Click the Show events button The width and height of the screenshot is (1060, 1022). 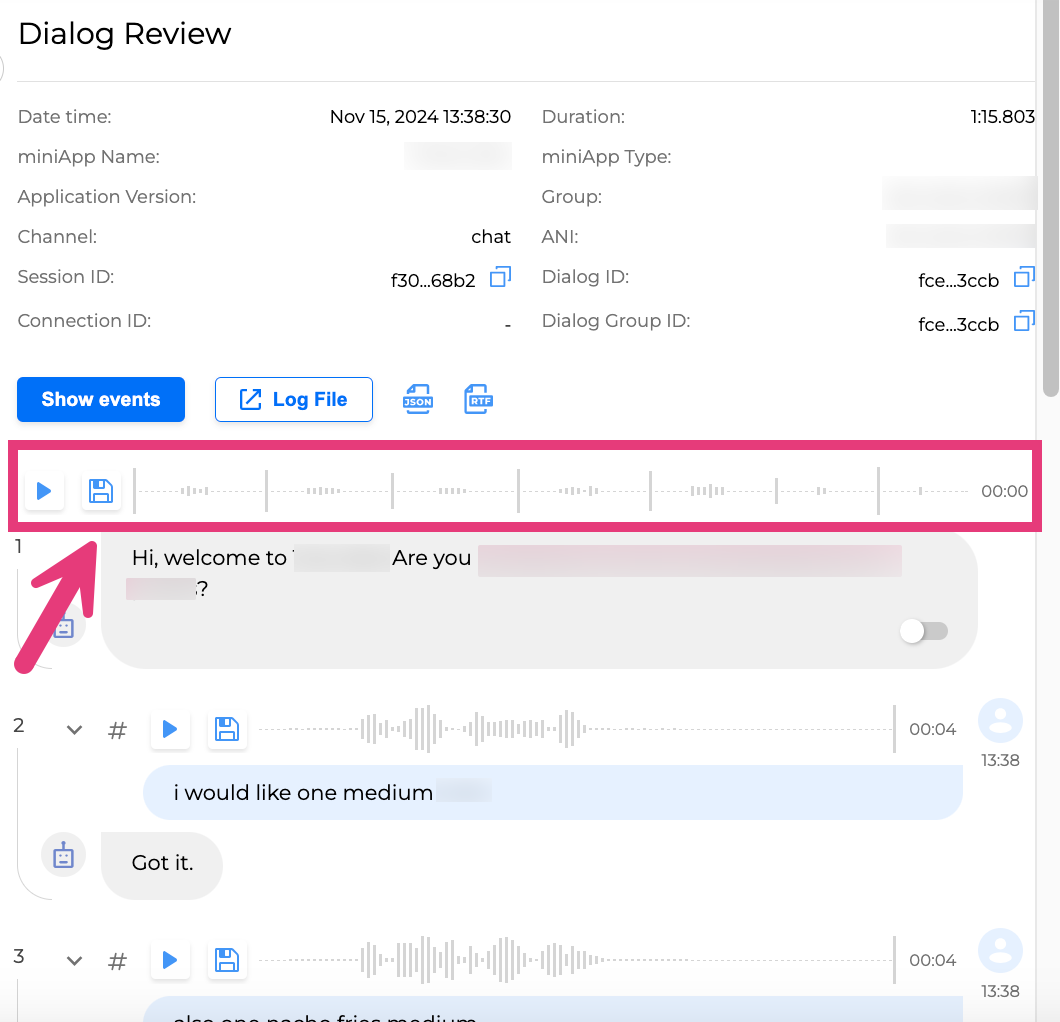[x=101, y=399]
